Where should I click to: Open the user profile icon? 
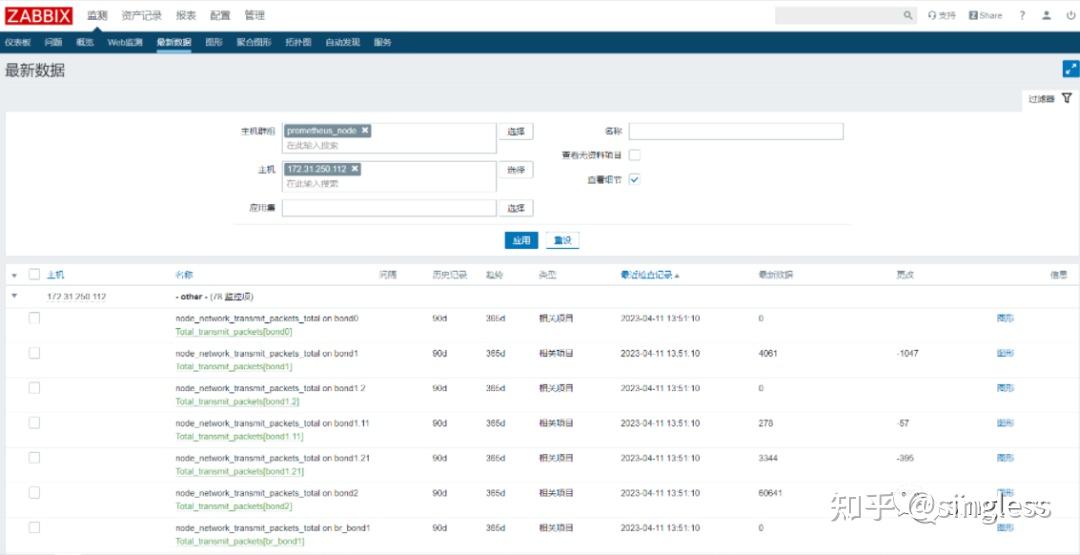[1047, 15]
